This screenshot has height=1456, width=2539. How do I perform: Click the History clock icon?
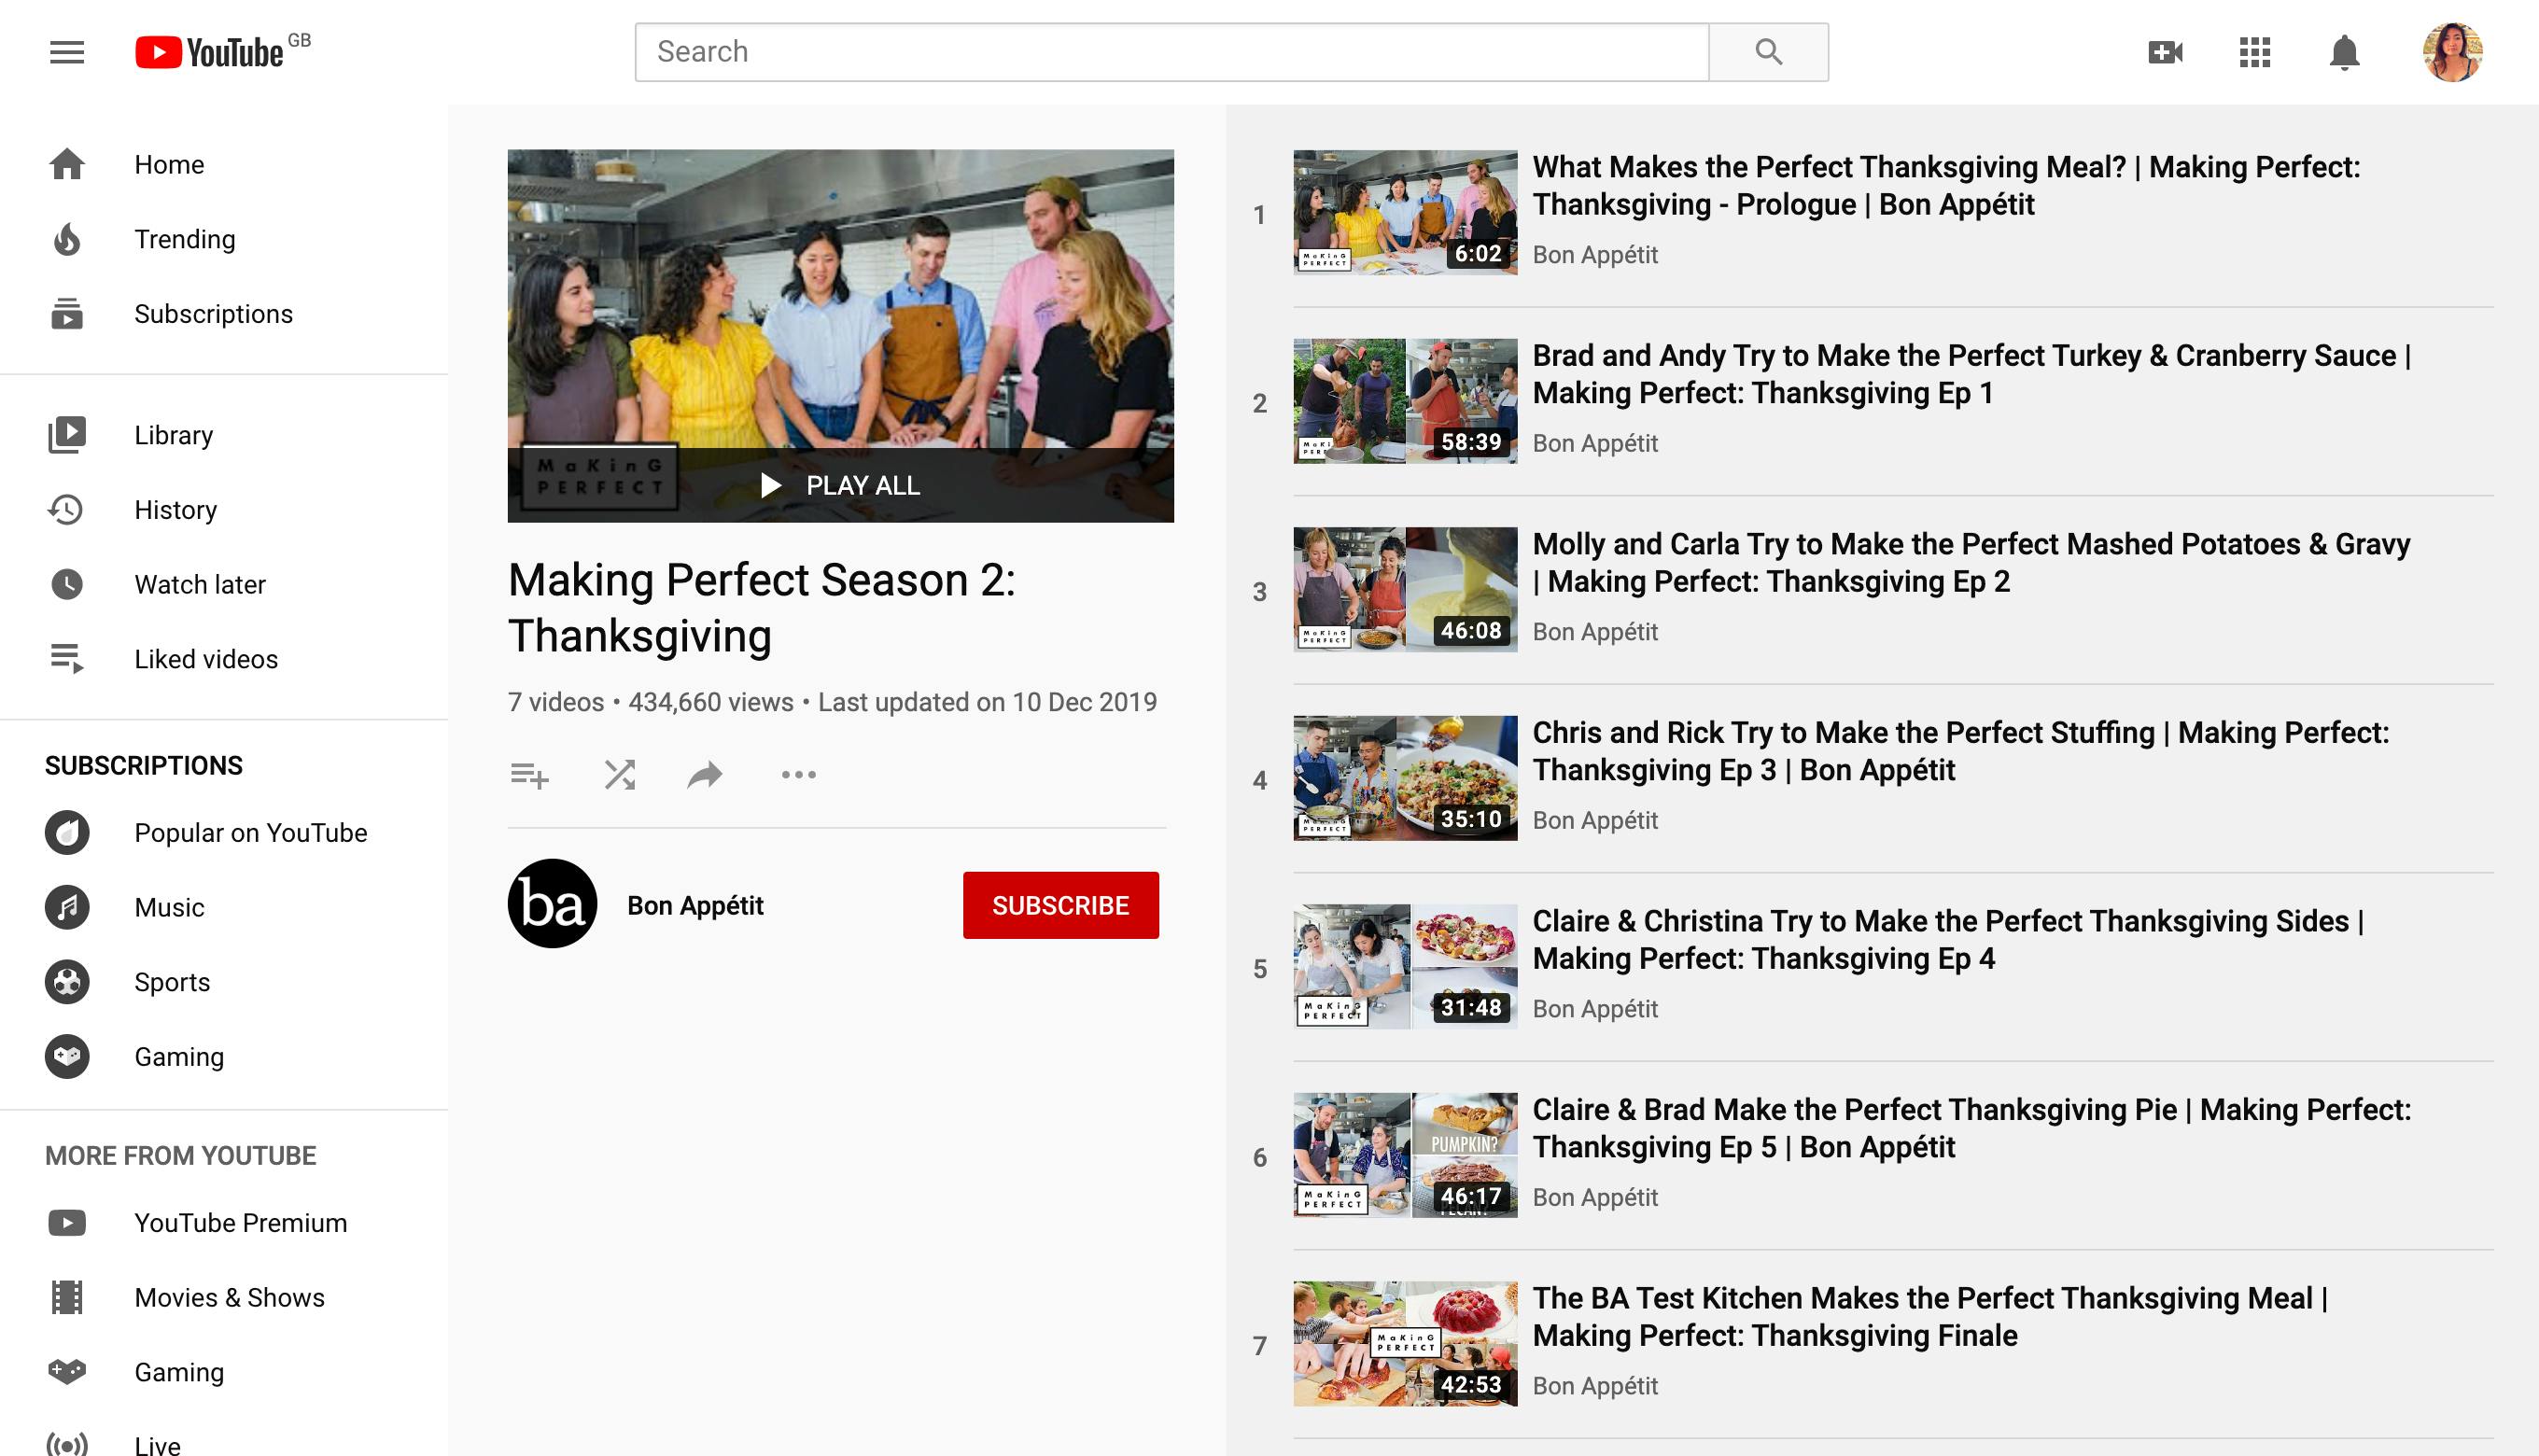[x=67, y=510]
